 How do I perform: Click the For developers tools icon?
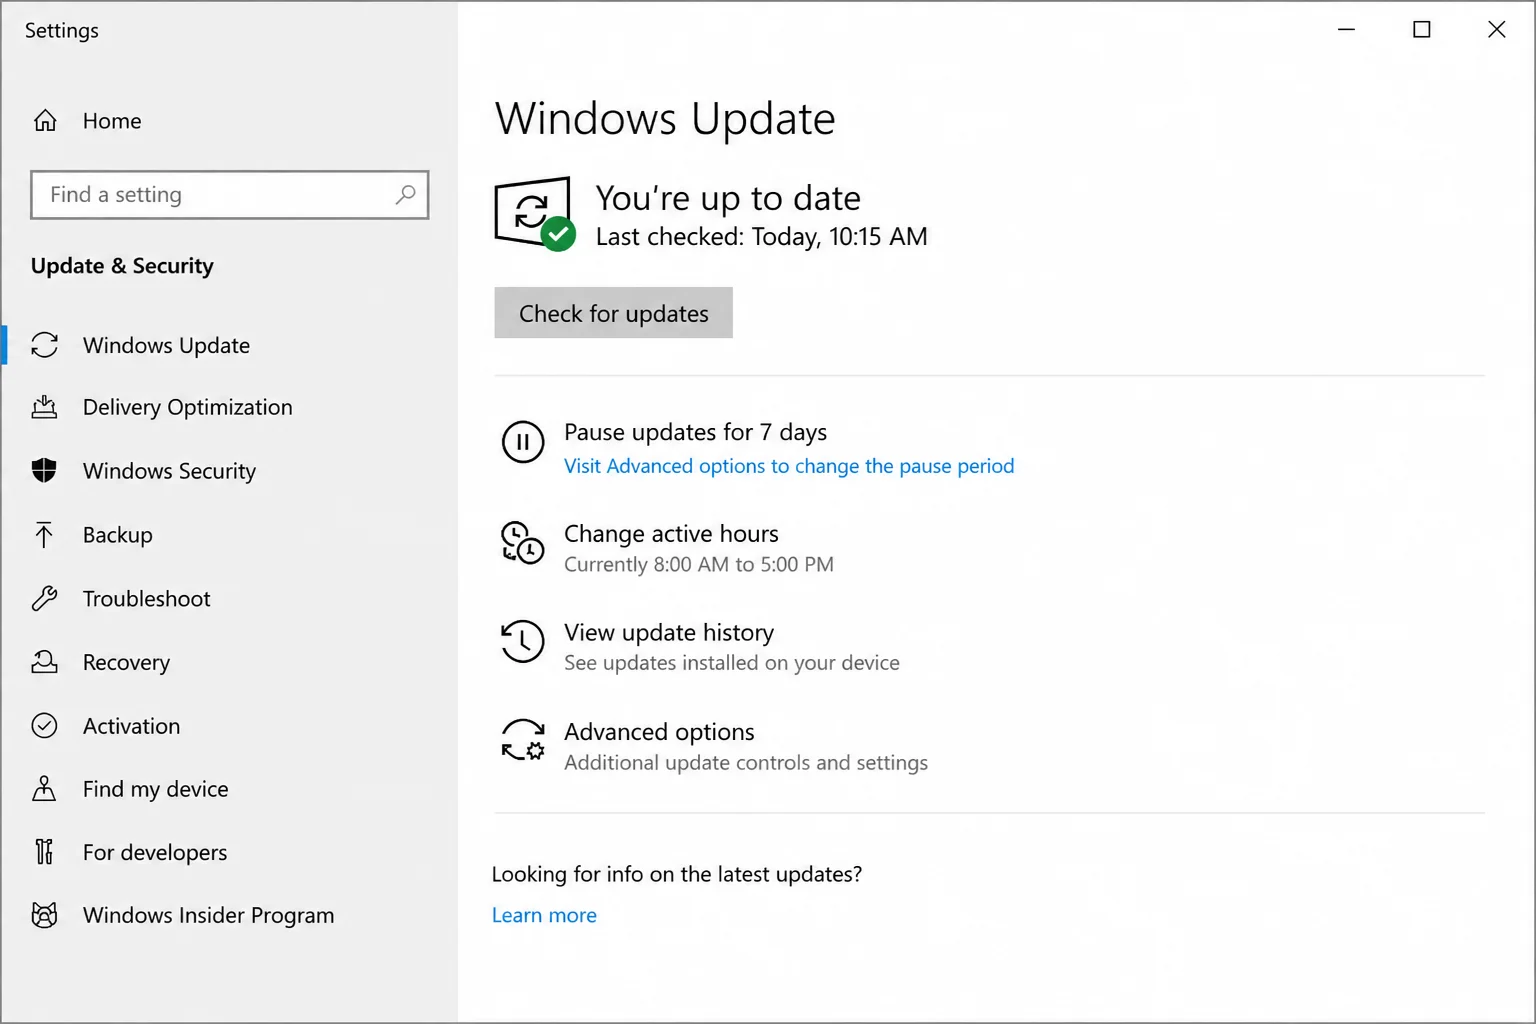tap(45, 852)
